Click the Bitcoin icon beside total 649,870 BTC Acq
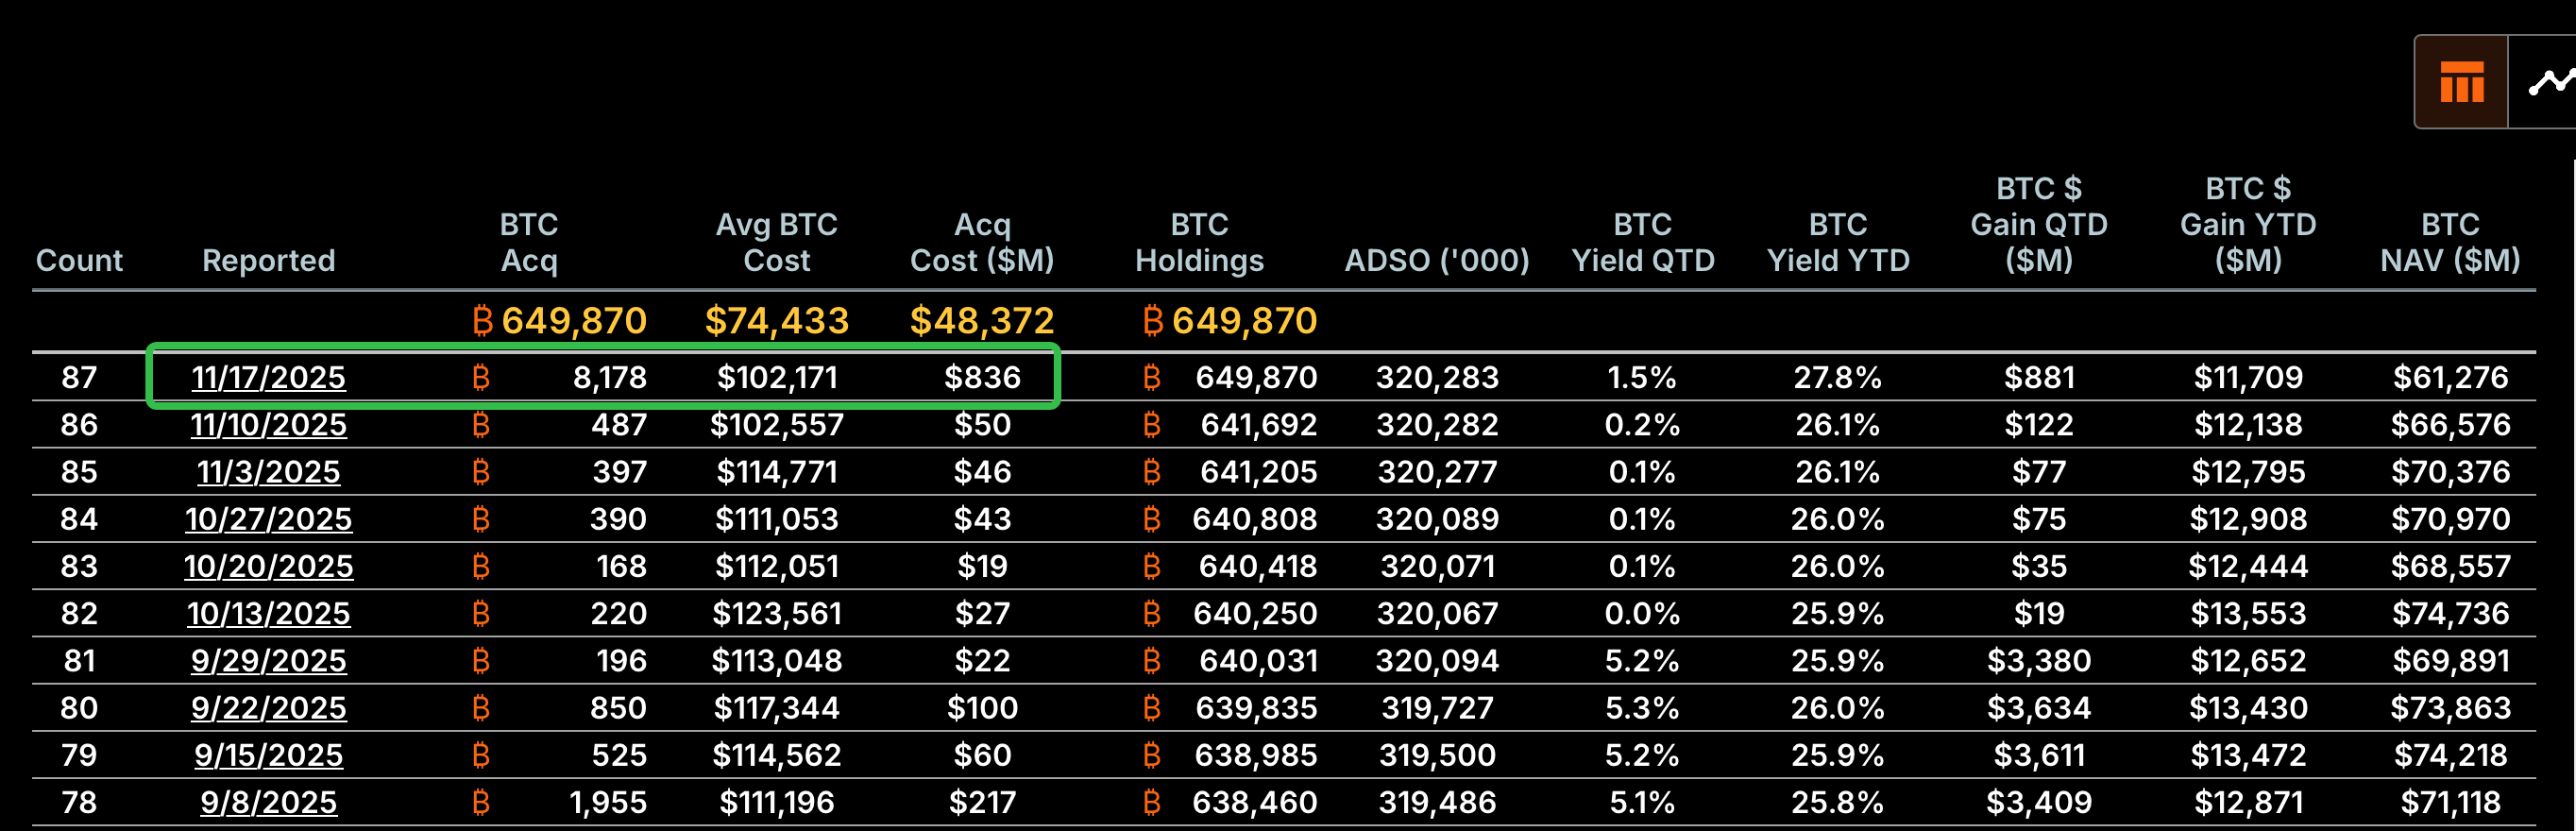This screenshot has height=831, width=2576. coord(484,321)
